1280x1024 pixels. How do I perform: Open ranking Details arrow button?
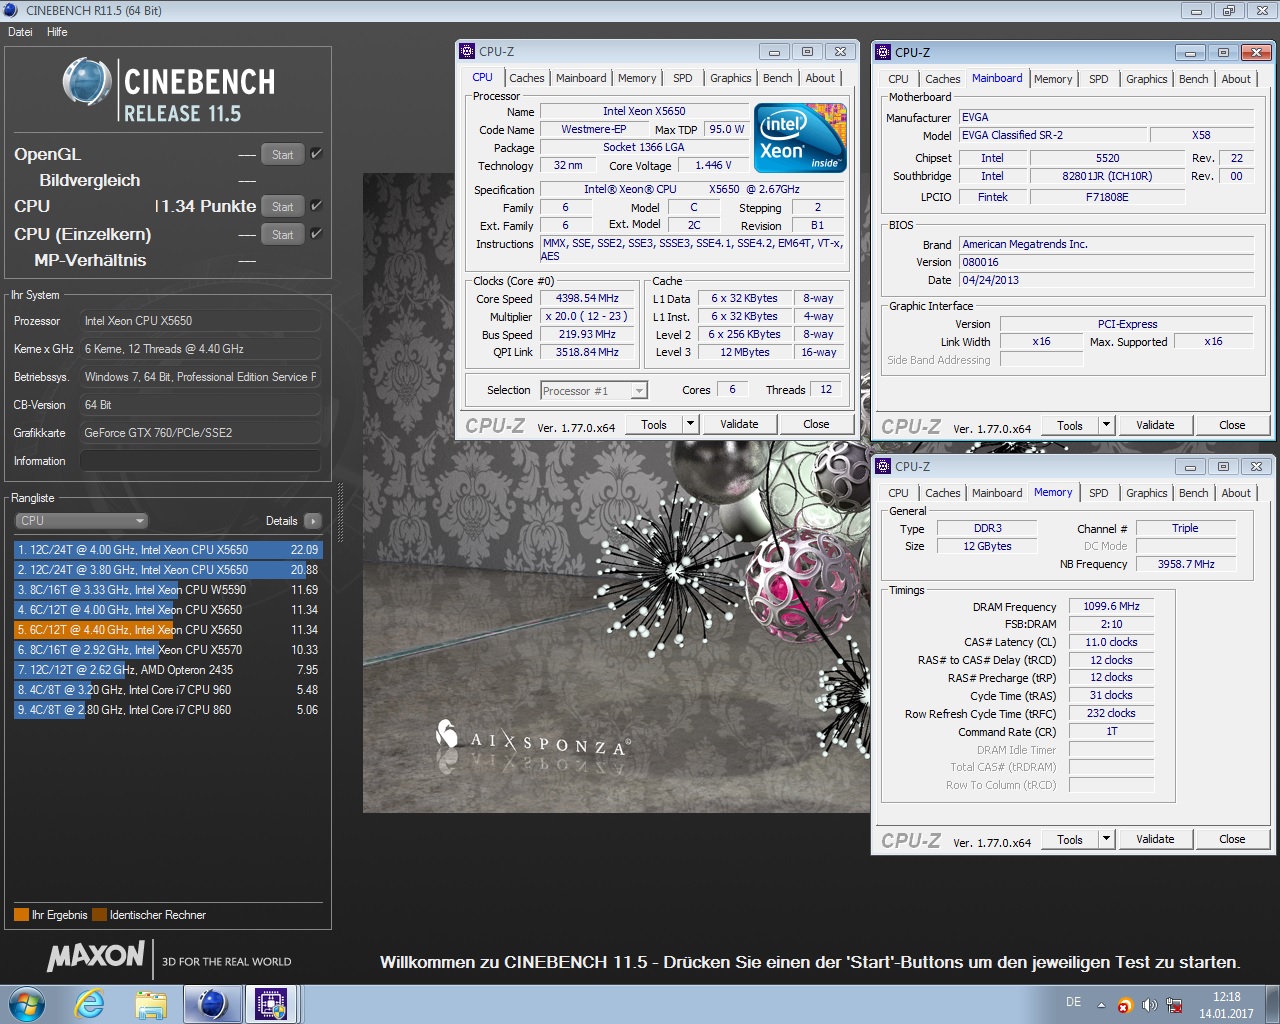click(312, 521)
